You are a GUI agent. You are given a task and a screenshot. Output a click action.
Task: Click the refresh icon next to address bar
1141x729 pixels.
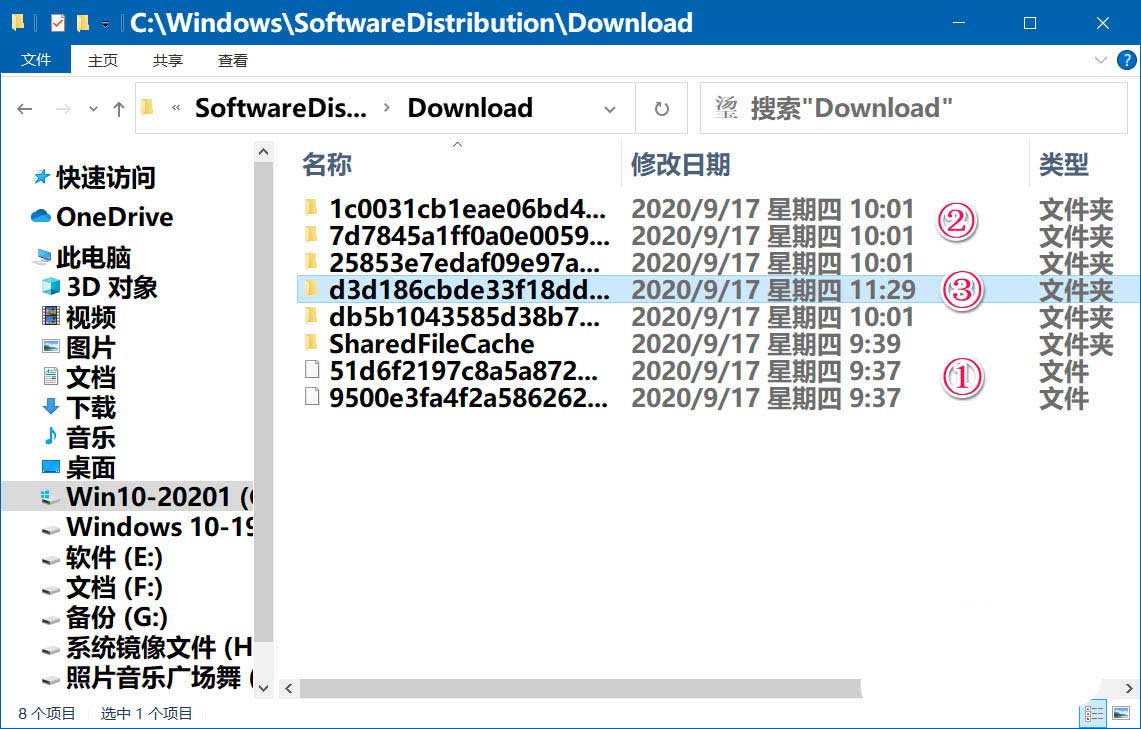coord(662,108)
